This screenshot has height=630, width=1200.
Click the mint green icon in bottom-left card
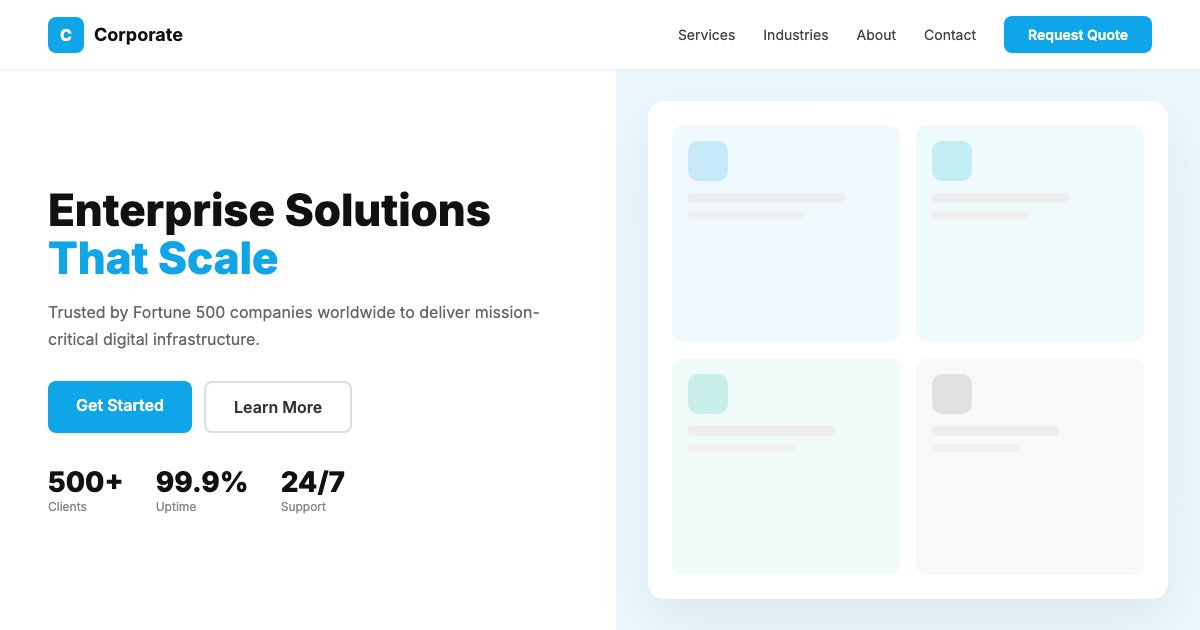(x=707, y=394)
